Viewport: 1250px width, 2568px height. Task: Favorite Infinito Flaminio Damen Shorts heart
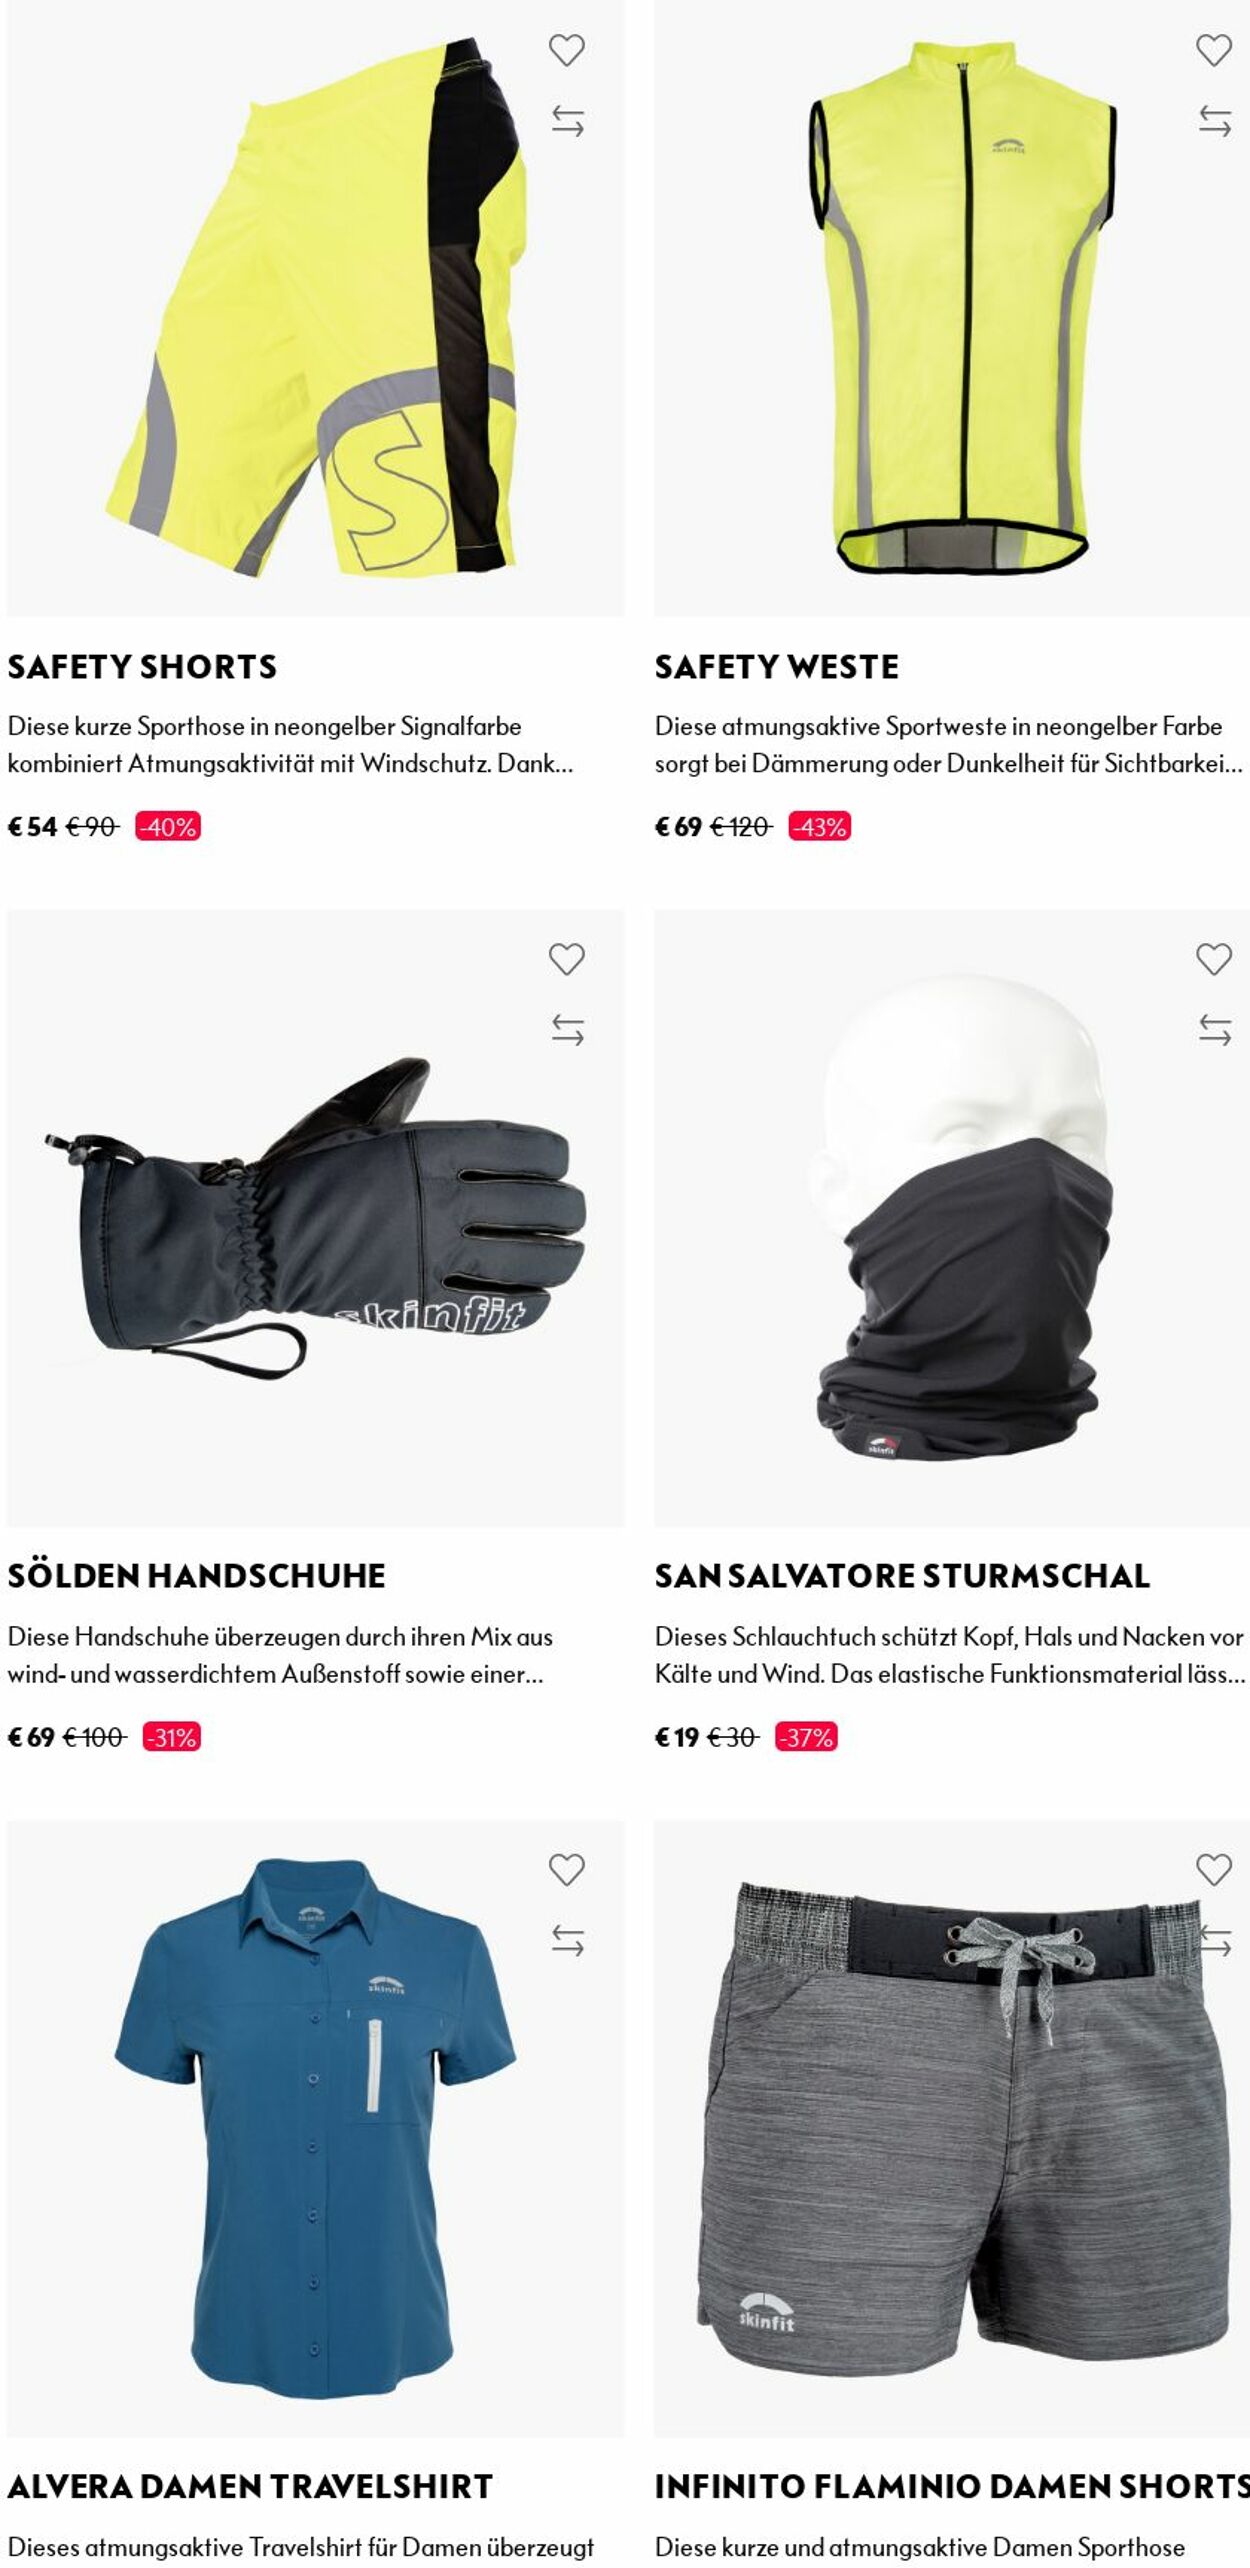tap(1213, 1869)
